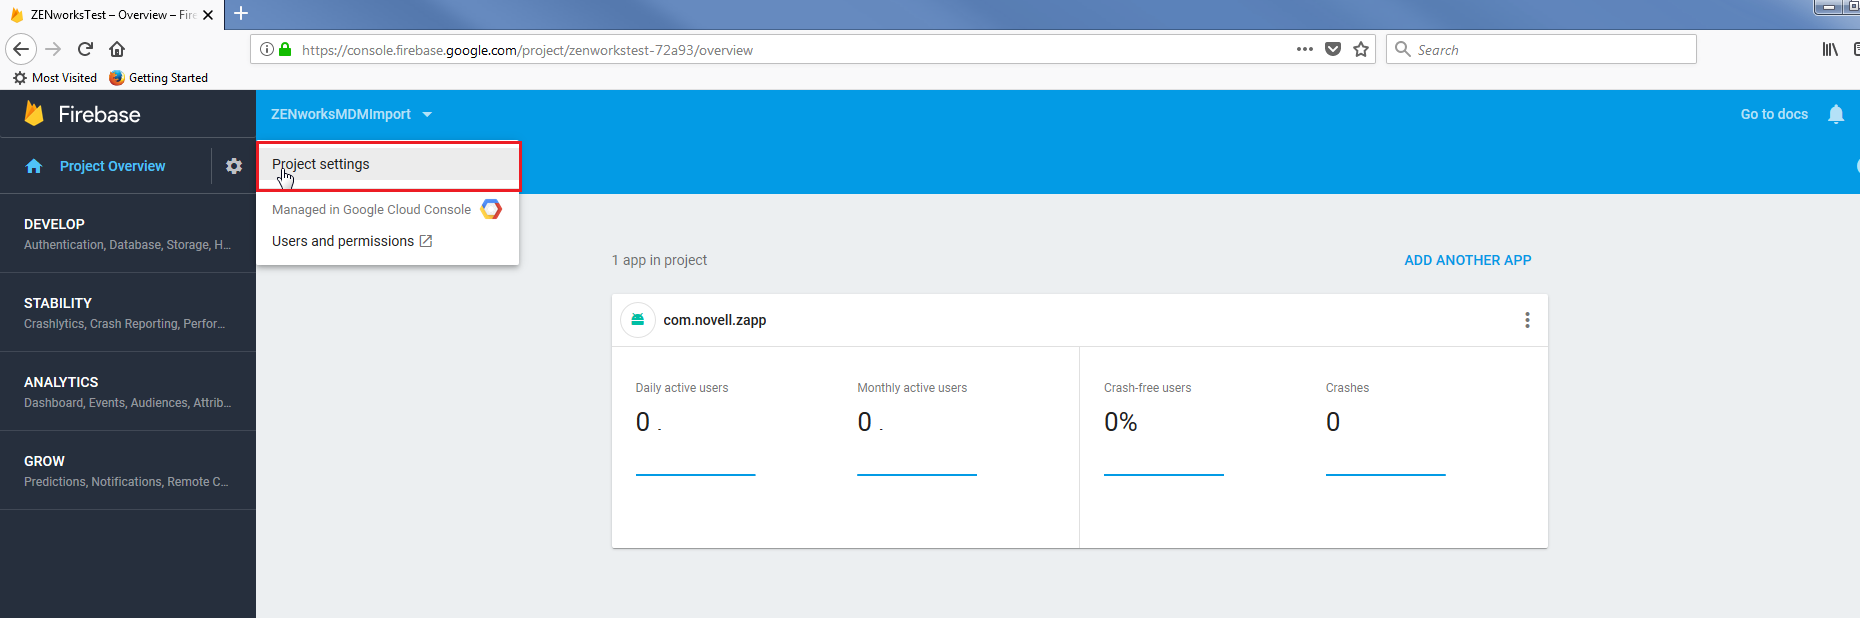Click the Project Overview home icon
1860x622 pixels.
34,166
